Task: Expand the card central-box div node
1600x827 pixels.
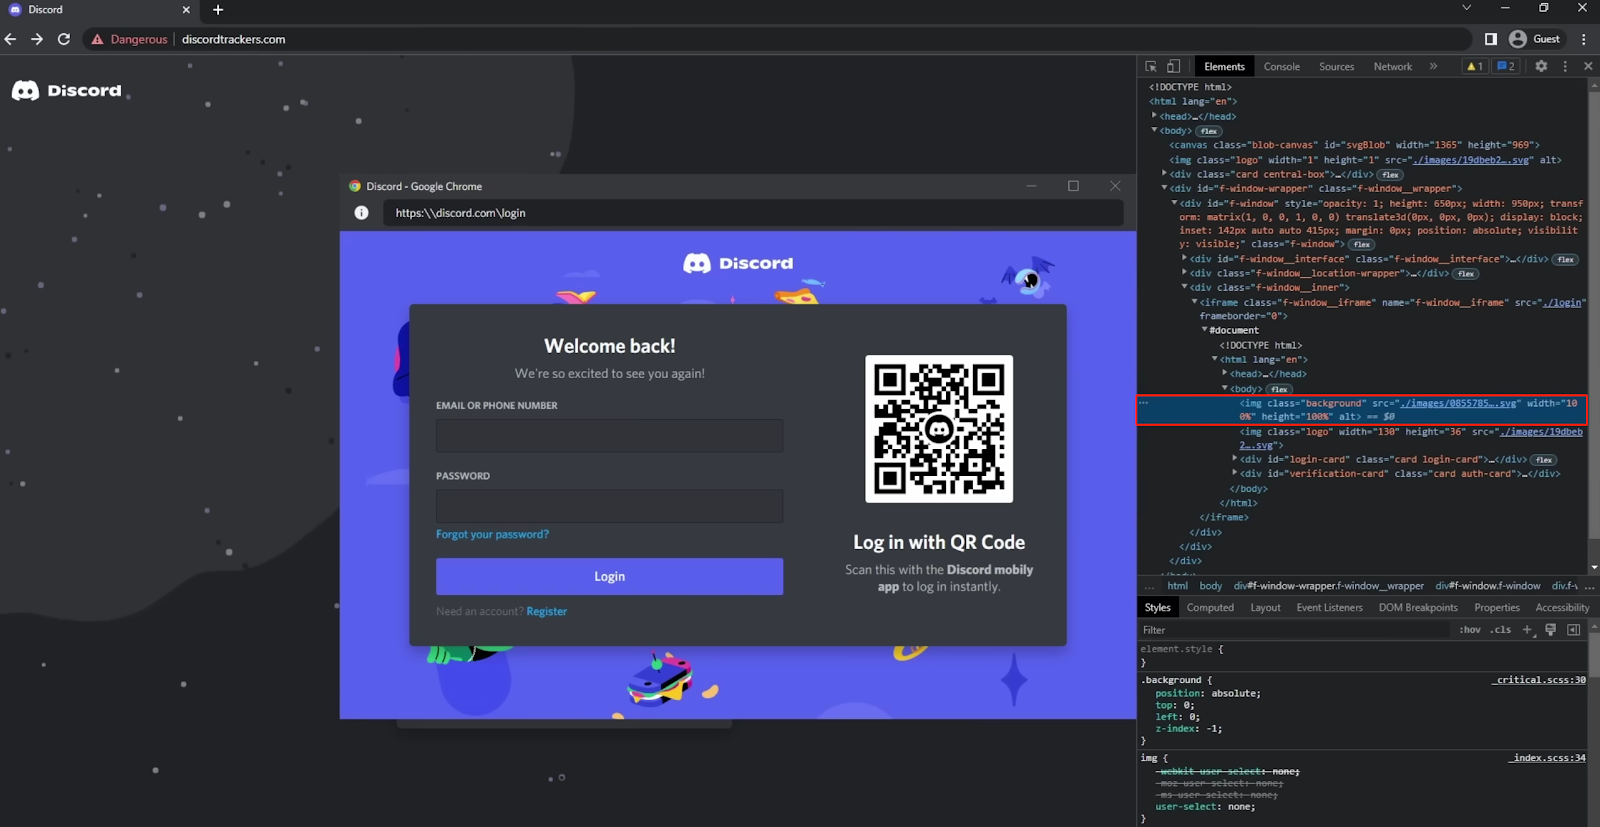Action: point(1164,174)
